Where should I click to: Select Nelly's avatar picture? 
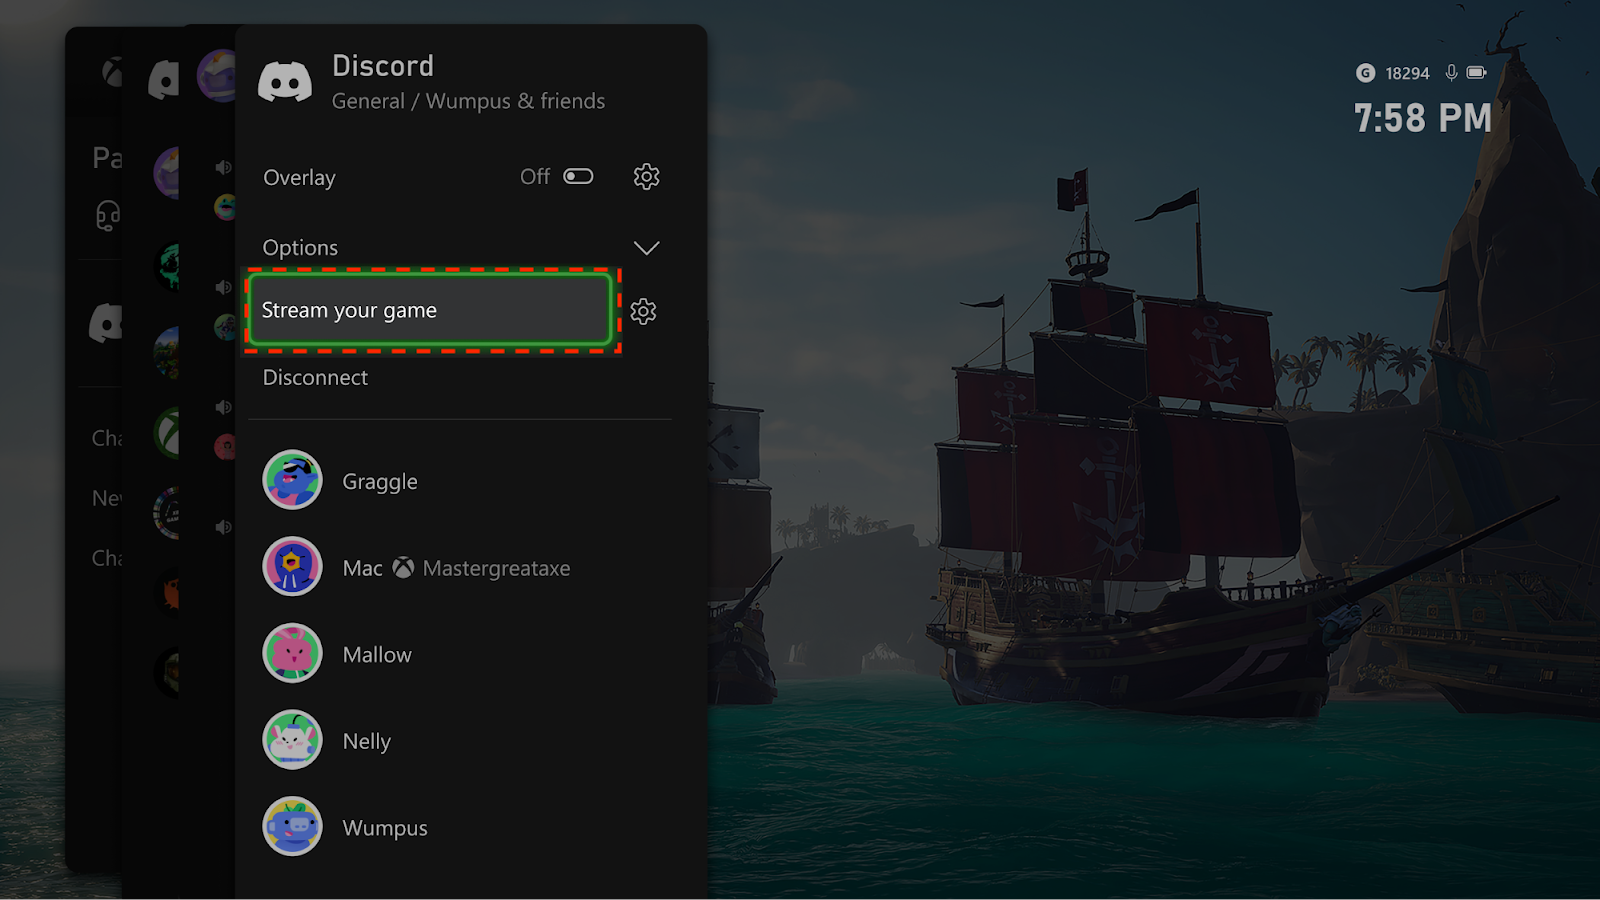[x=292, y=740]
